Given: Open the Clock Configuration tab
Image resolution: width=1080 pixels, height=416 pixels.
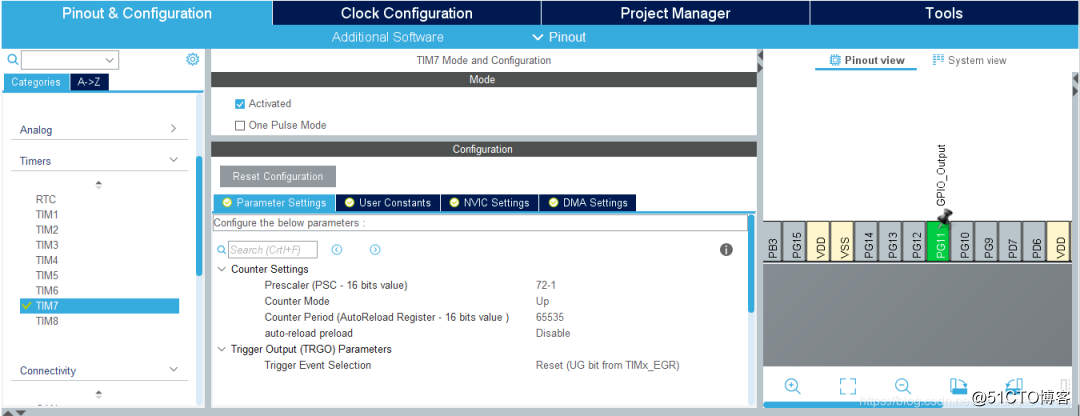Looking at the screenshot, I should pyautogui.click(x=406, y=13).
